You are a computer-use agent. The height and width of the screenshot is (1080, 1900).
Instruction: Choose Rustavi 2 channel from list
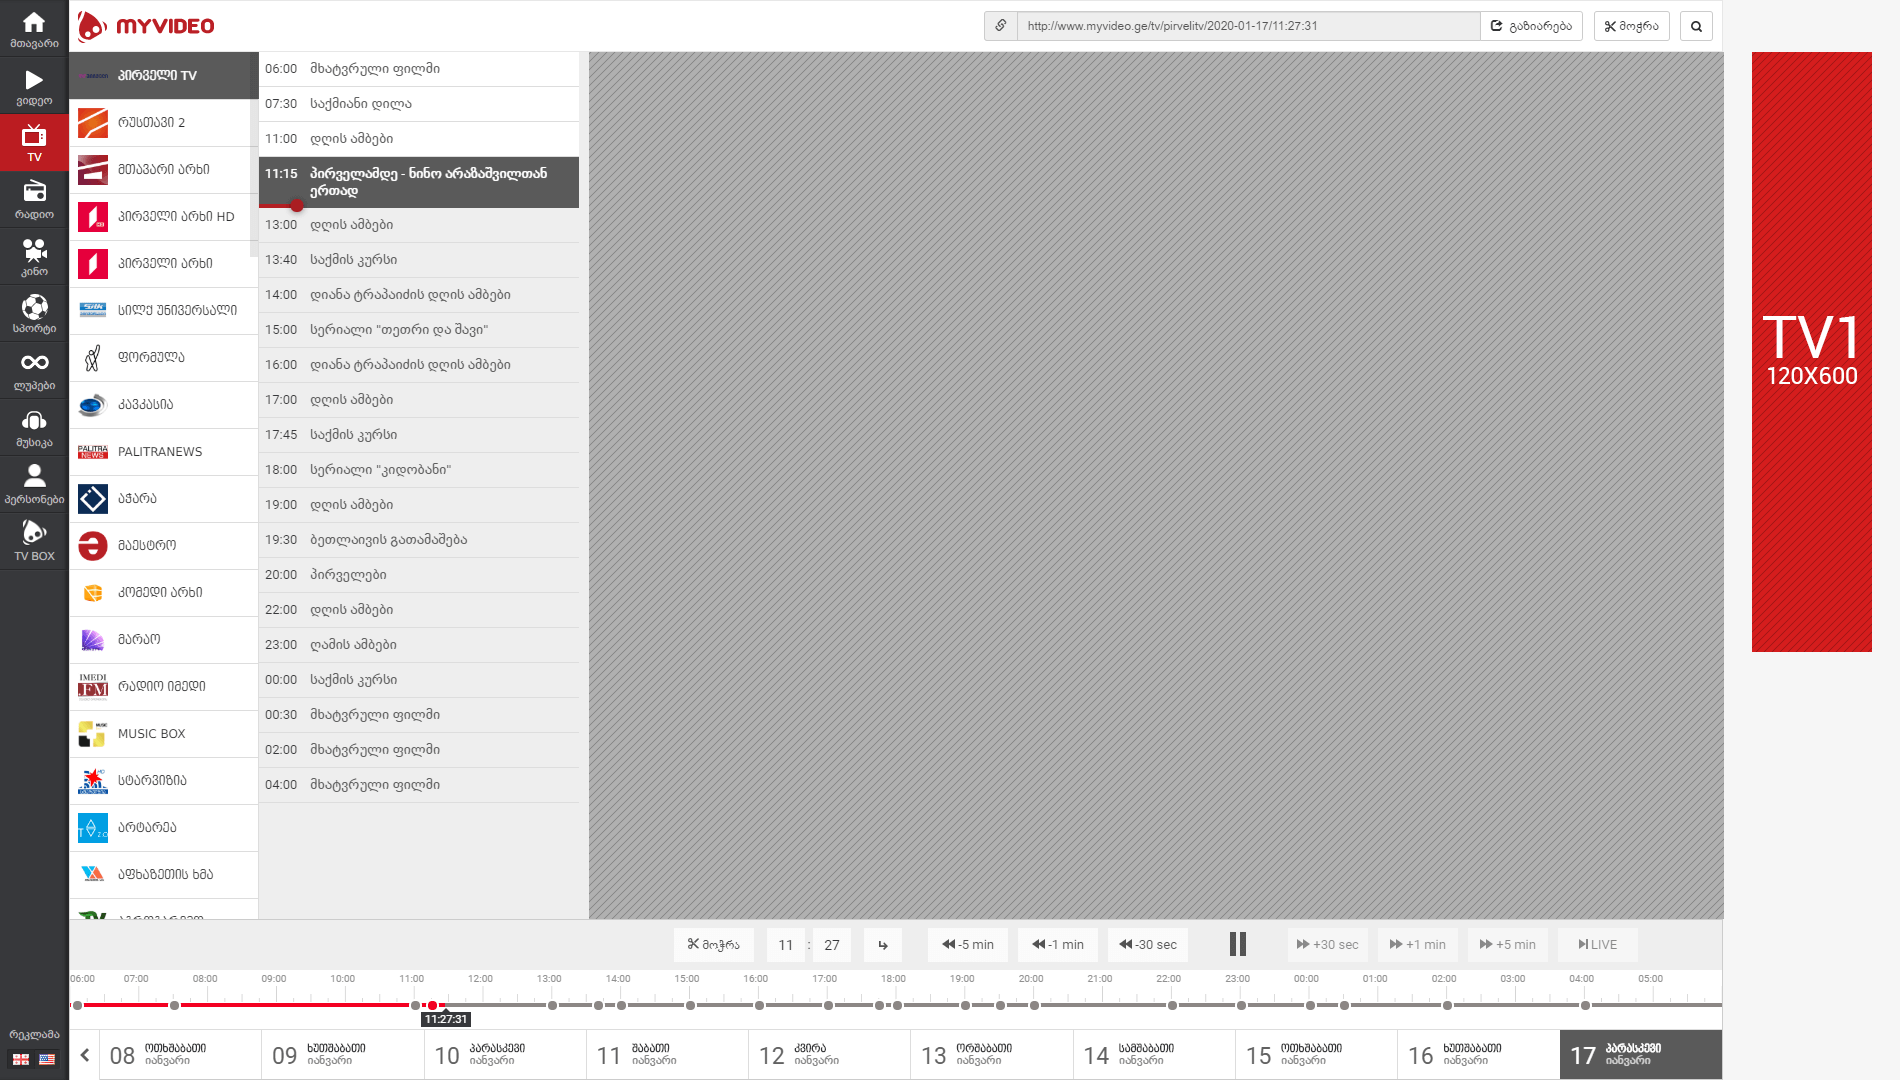tap(163, 122)
